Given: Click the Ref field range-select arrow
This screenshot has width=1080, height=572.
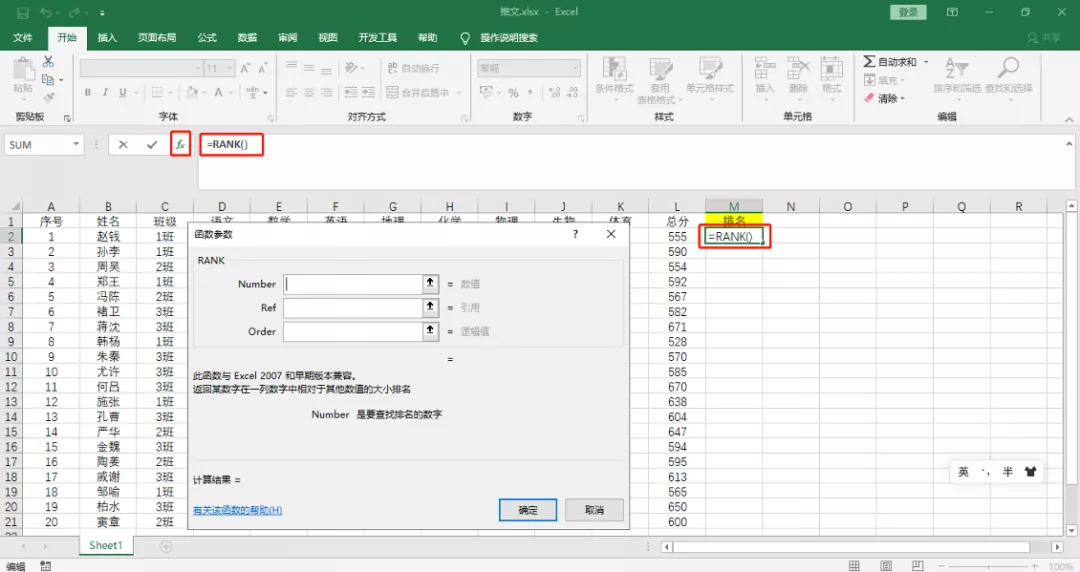Looking at the screenshot, I should (x=430, y=308).
